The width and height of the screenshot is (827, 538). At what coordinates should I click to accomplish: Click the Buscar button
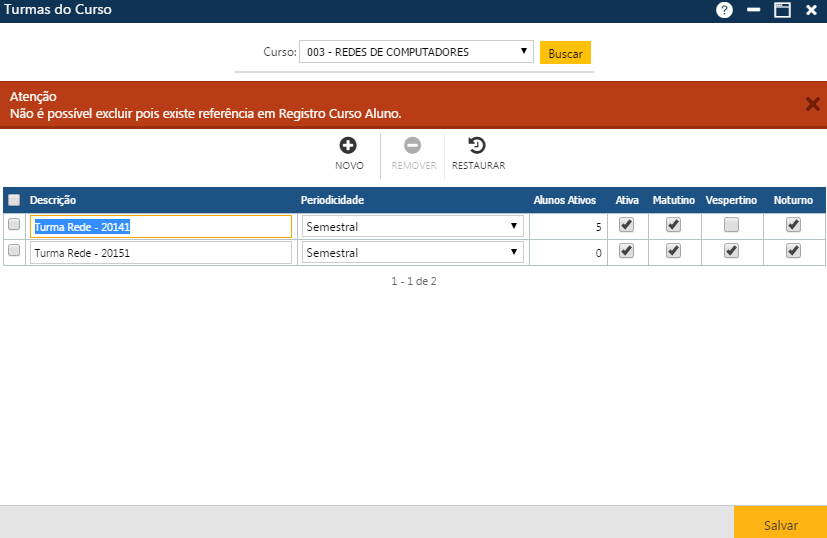pos(565,53)
